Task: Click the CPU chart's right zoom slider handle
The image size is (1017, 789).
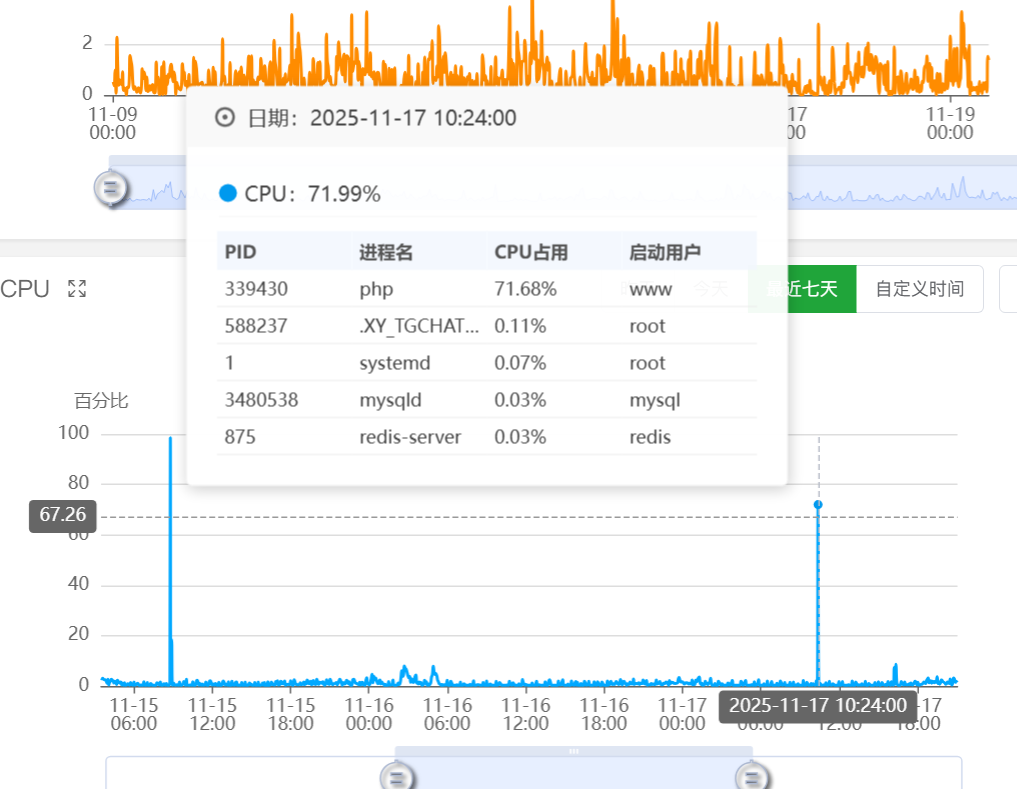Action: point(751,776)
